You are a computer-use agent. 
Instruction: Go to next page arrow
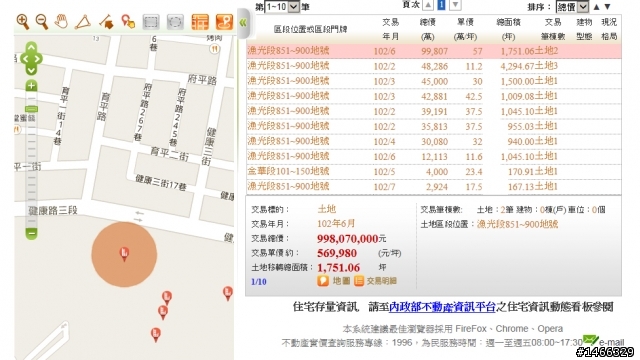click(x=455, y=5)
